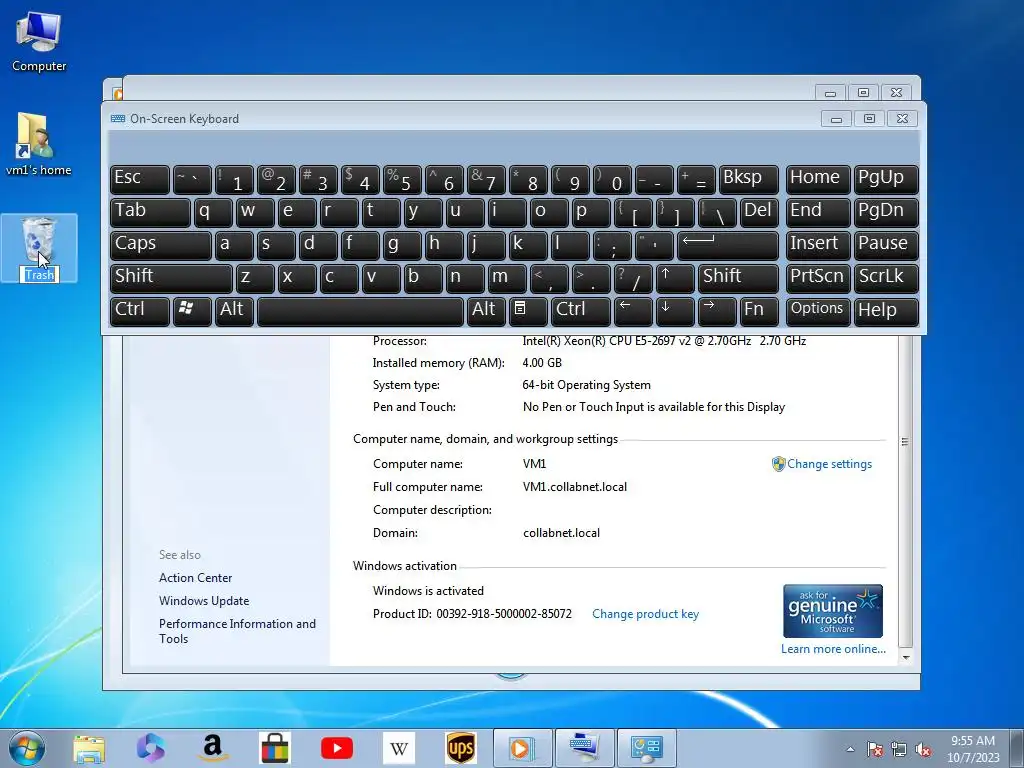Open Wikipedia taskbar shortcut

tap(398, 748)
